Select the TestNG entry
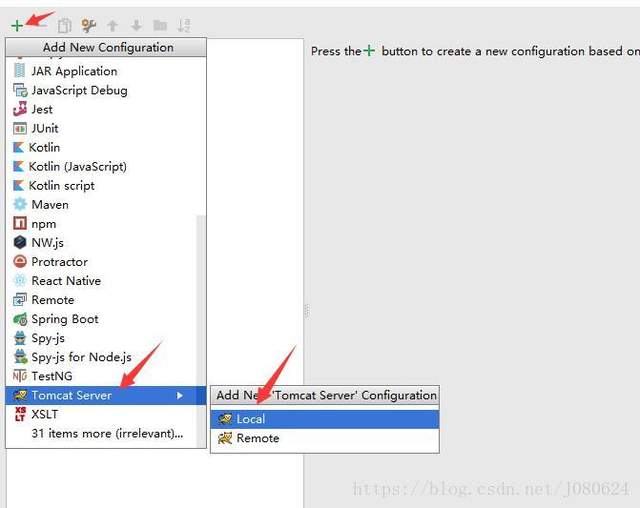640x508 pixels. [102, 376]
